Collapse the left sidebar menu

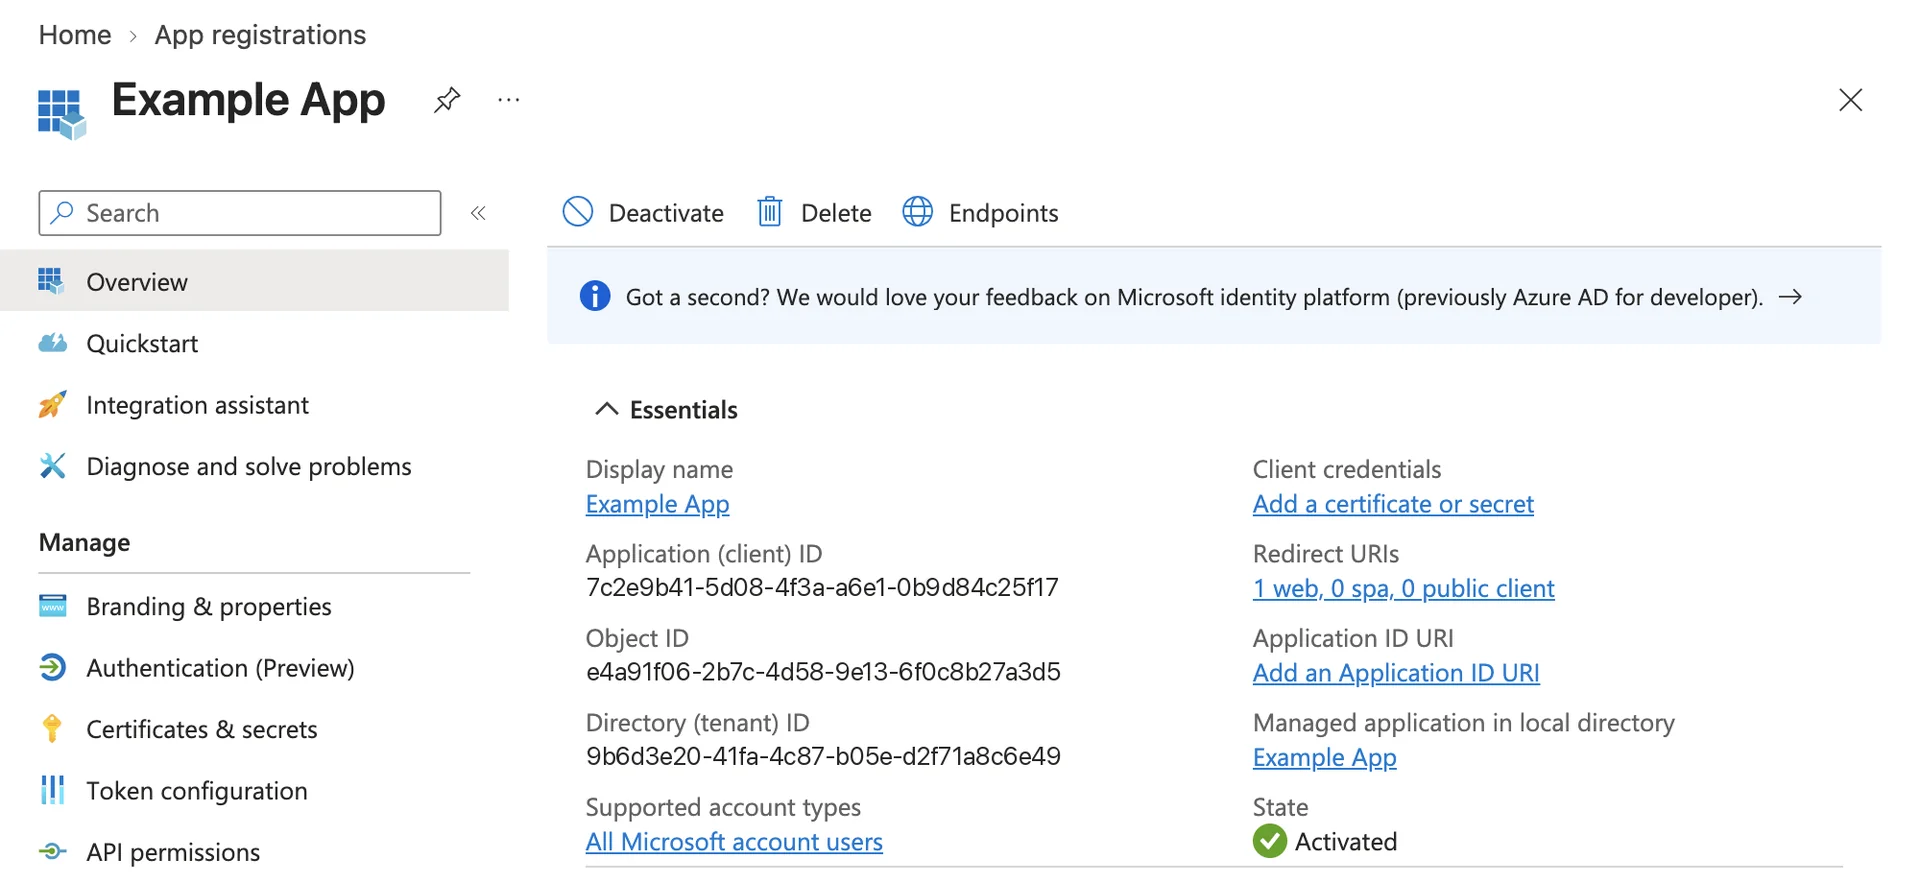(478, 213)
